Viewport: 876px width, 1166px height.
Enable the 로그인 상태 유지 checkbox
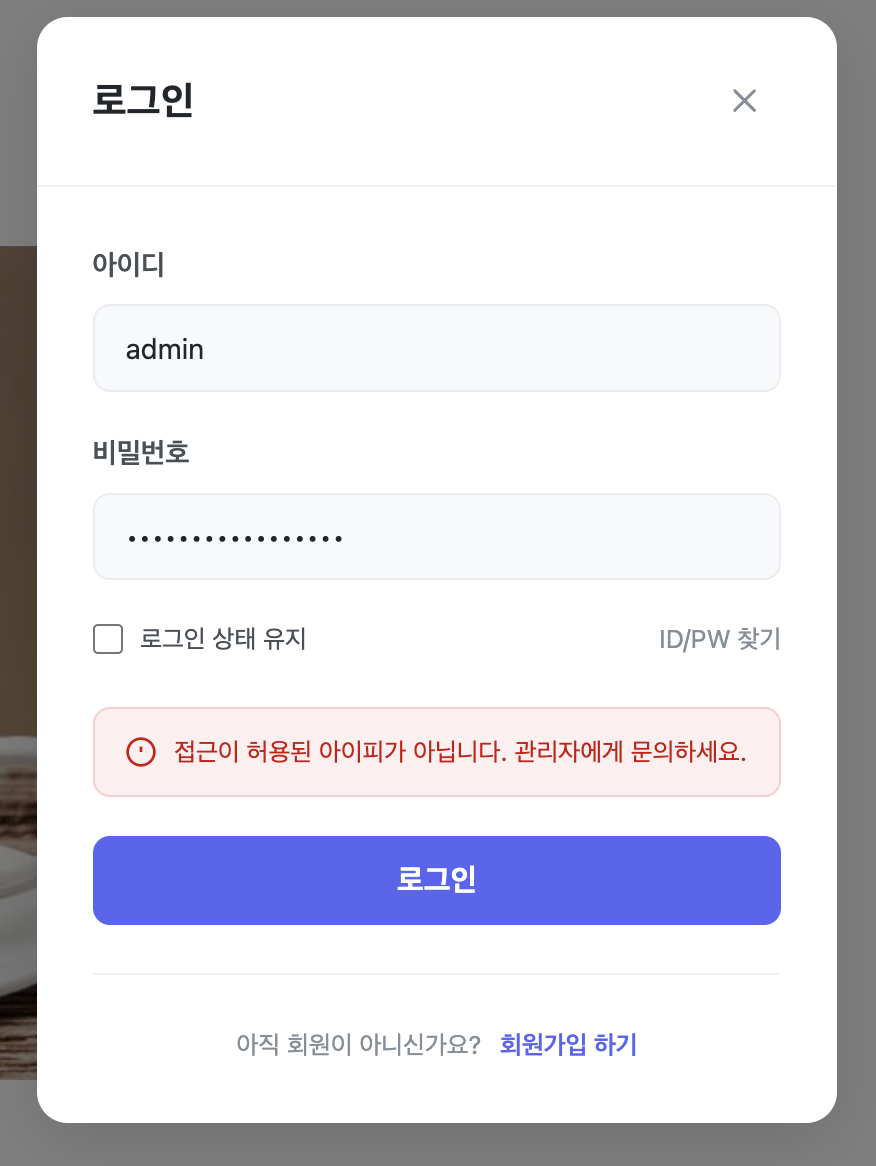coord(108,639)
